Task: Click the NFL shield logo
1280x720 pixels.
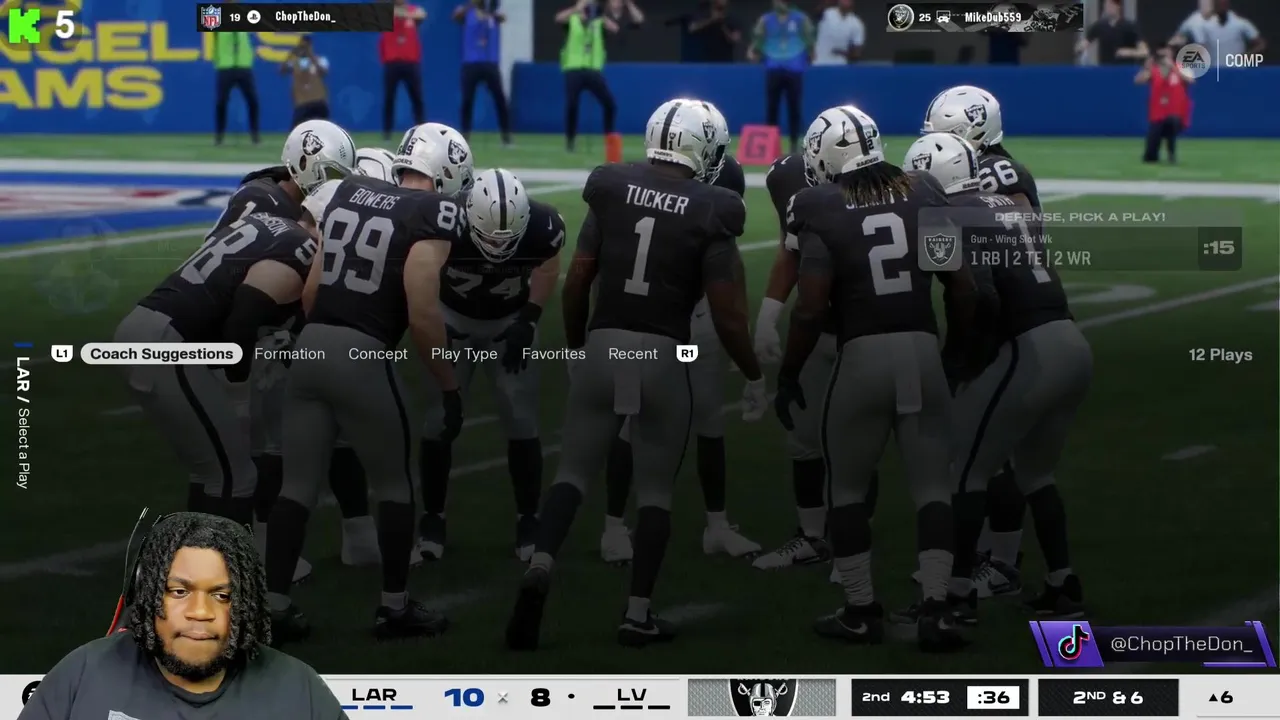Action: [210, 17]
